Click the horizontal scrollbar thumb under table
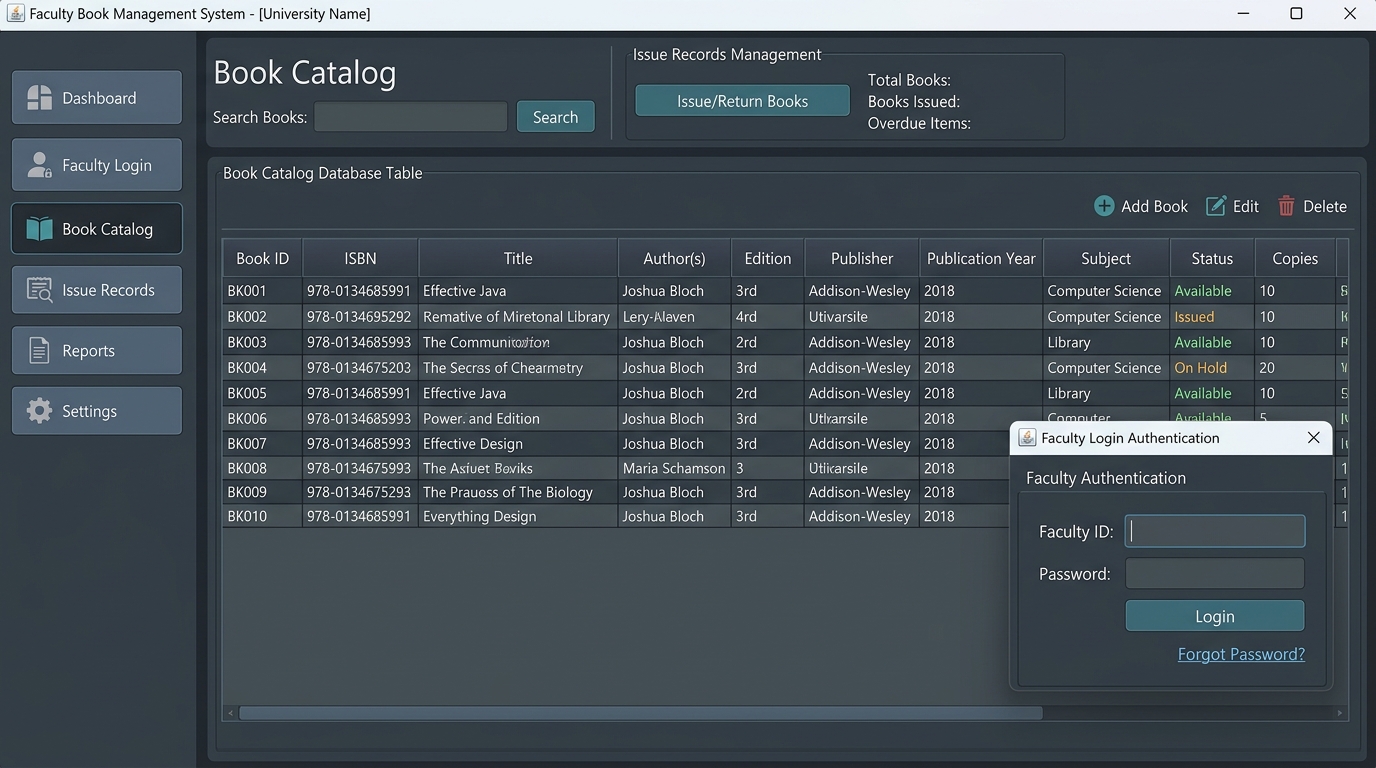 [640, 713]
